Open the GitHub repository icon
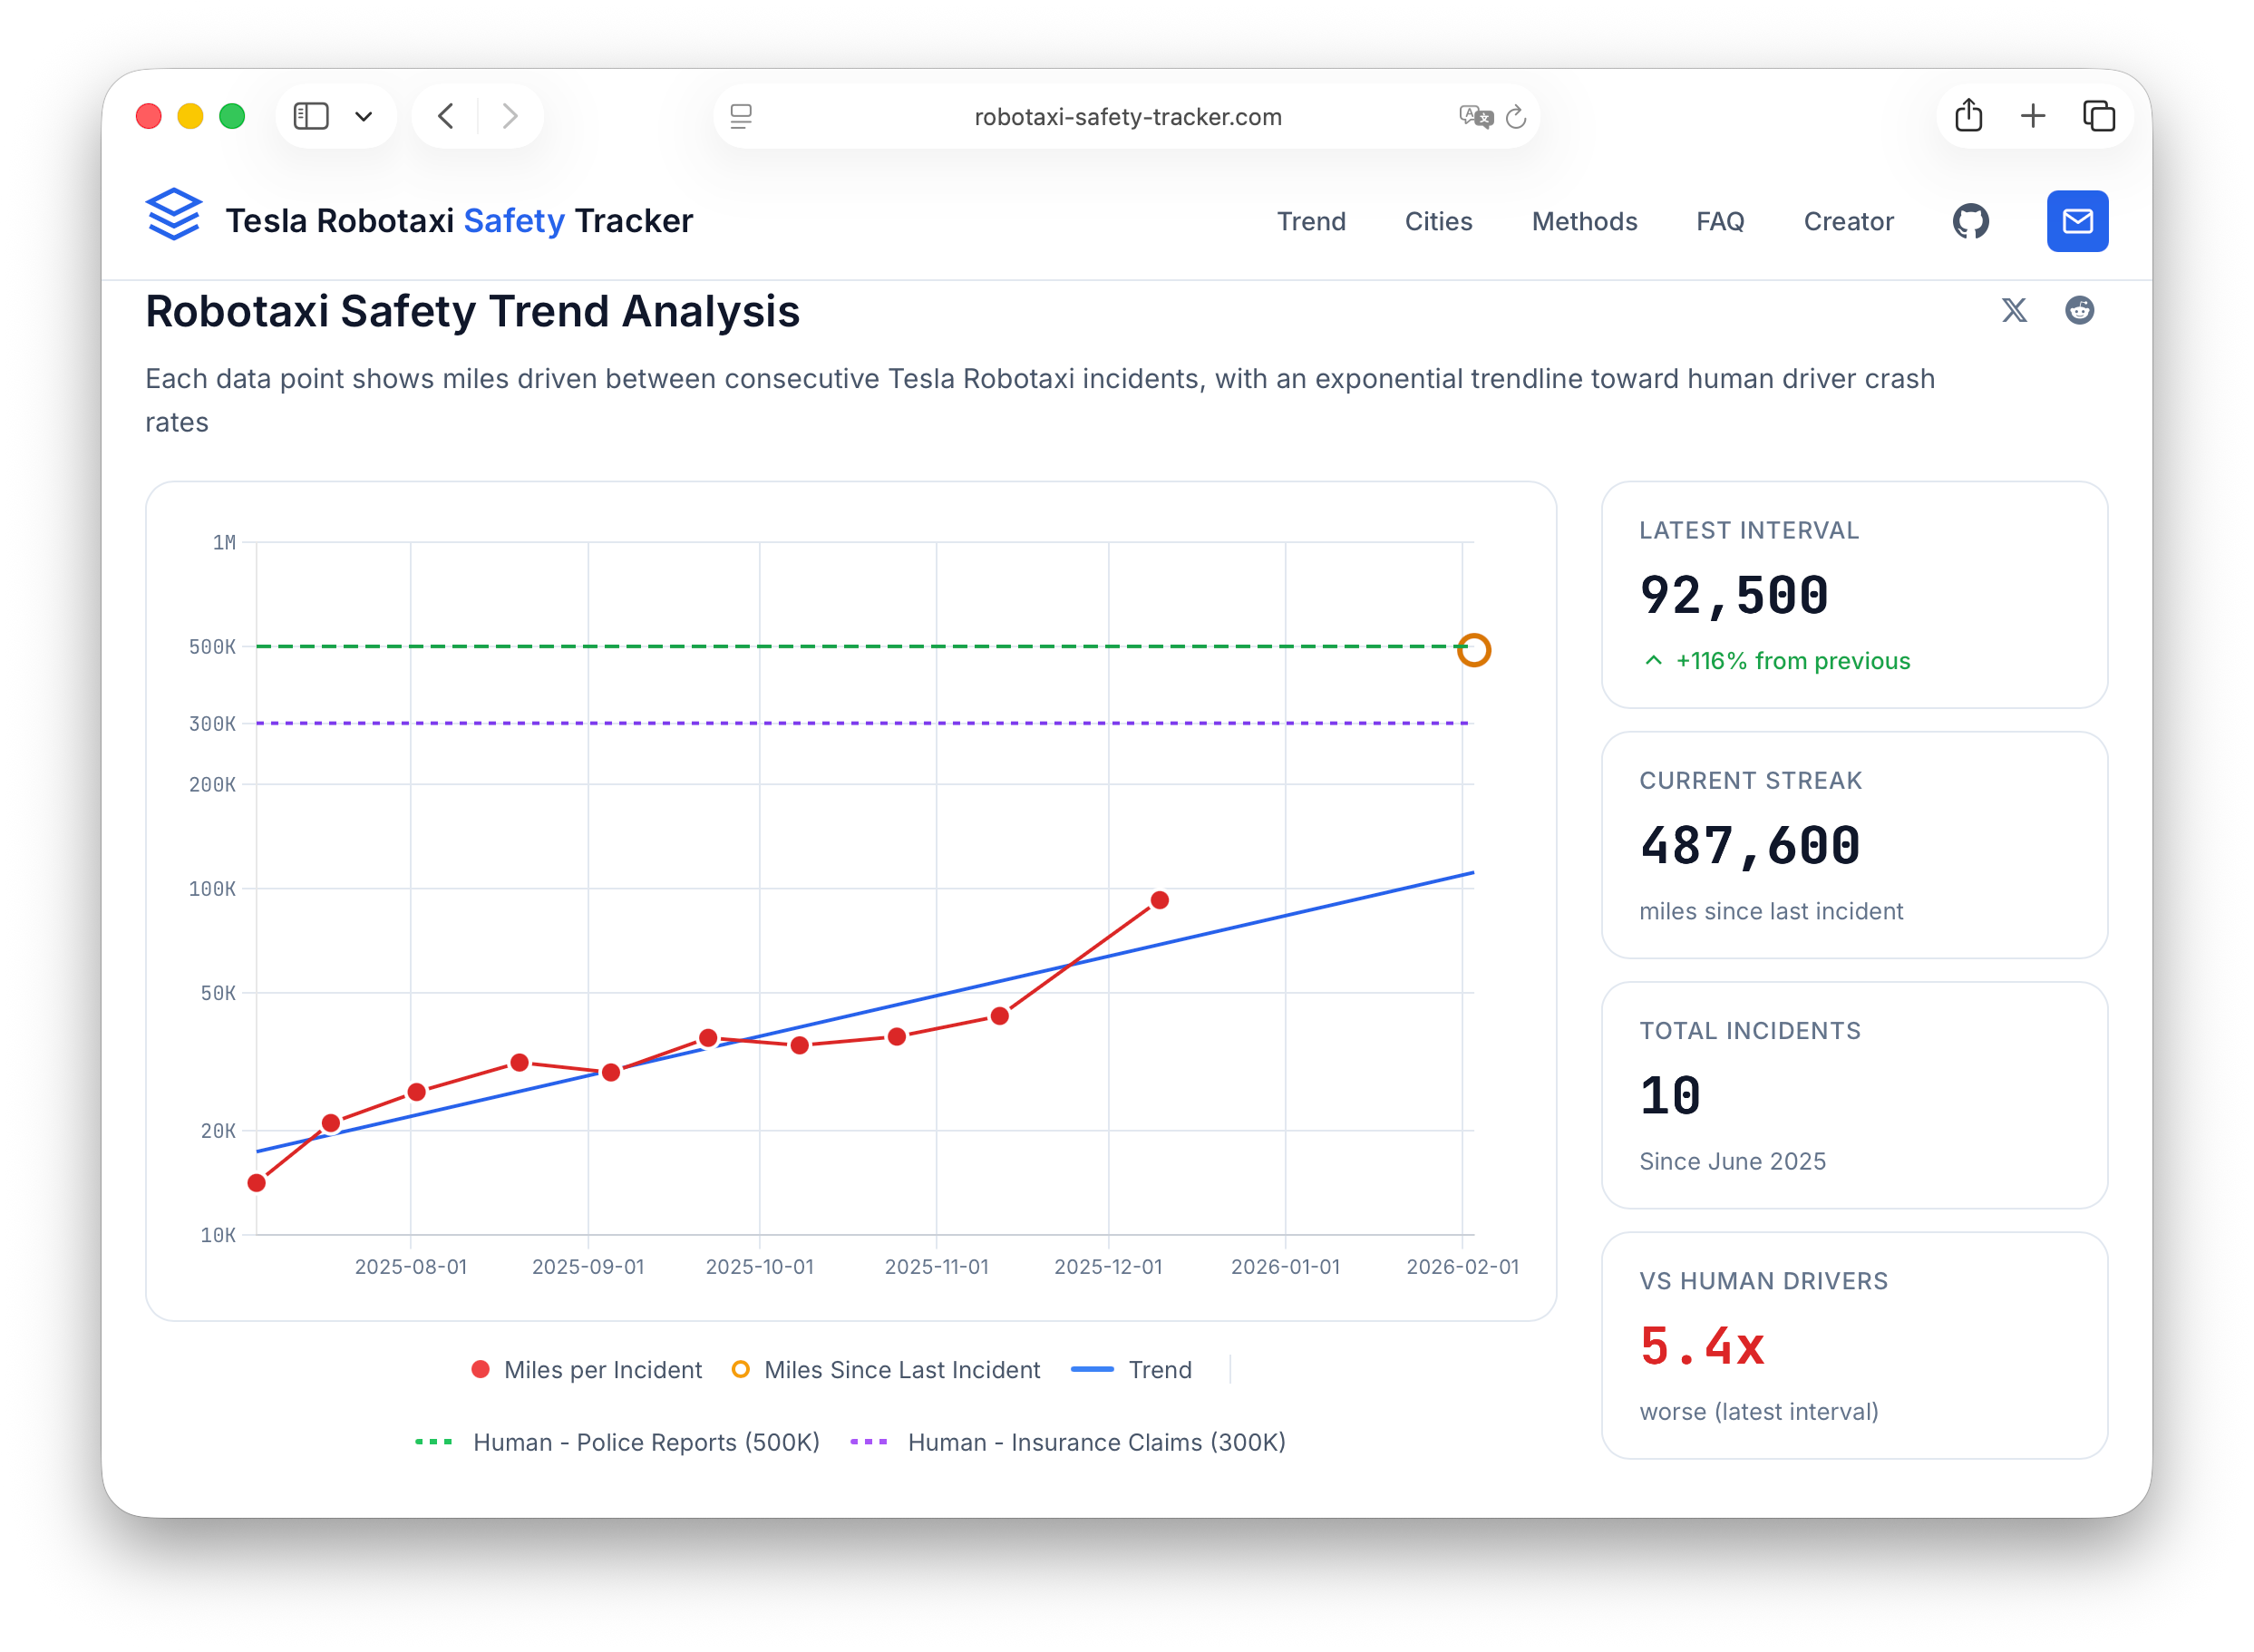Viewport: 2254px width, 1652px height. [x=1970, y=221]
